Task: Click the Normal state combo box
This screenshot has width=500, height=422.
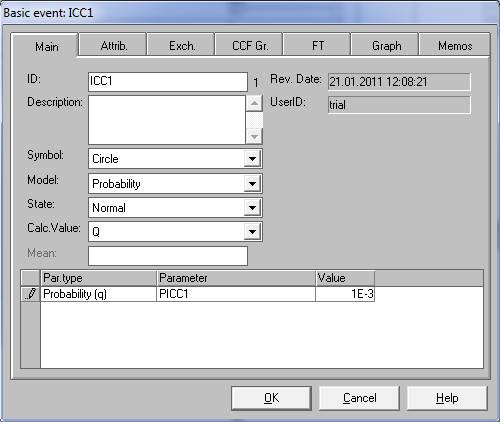Action: (x=175, y=208)
